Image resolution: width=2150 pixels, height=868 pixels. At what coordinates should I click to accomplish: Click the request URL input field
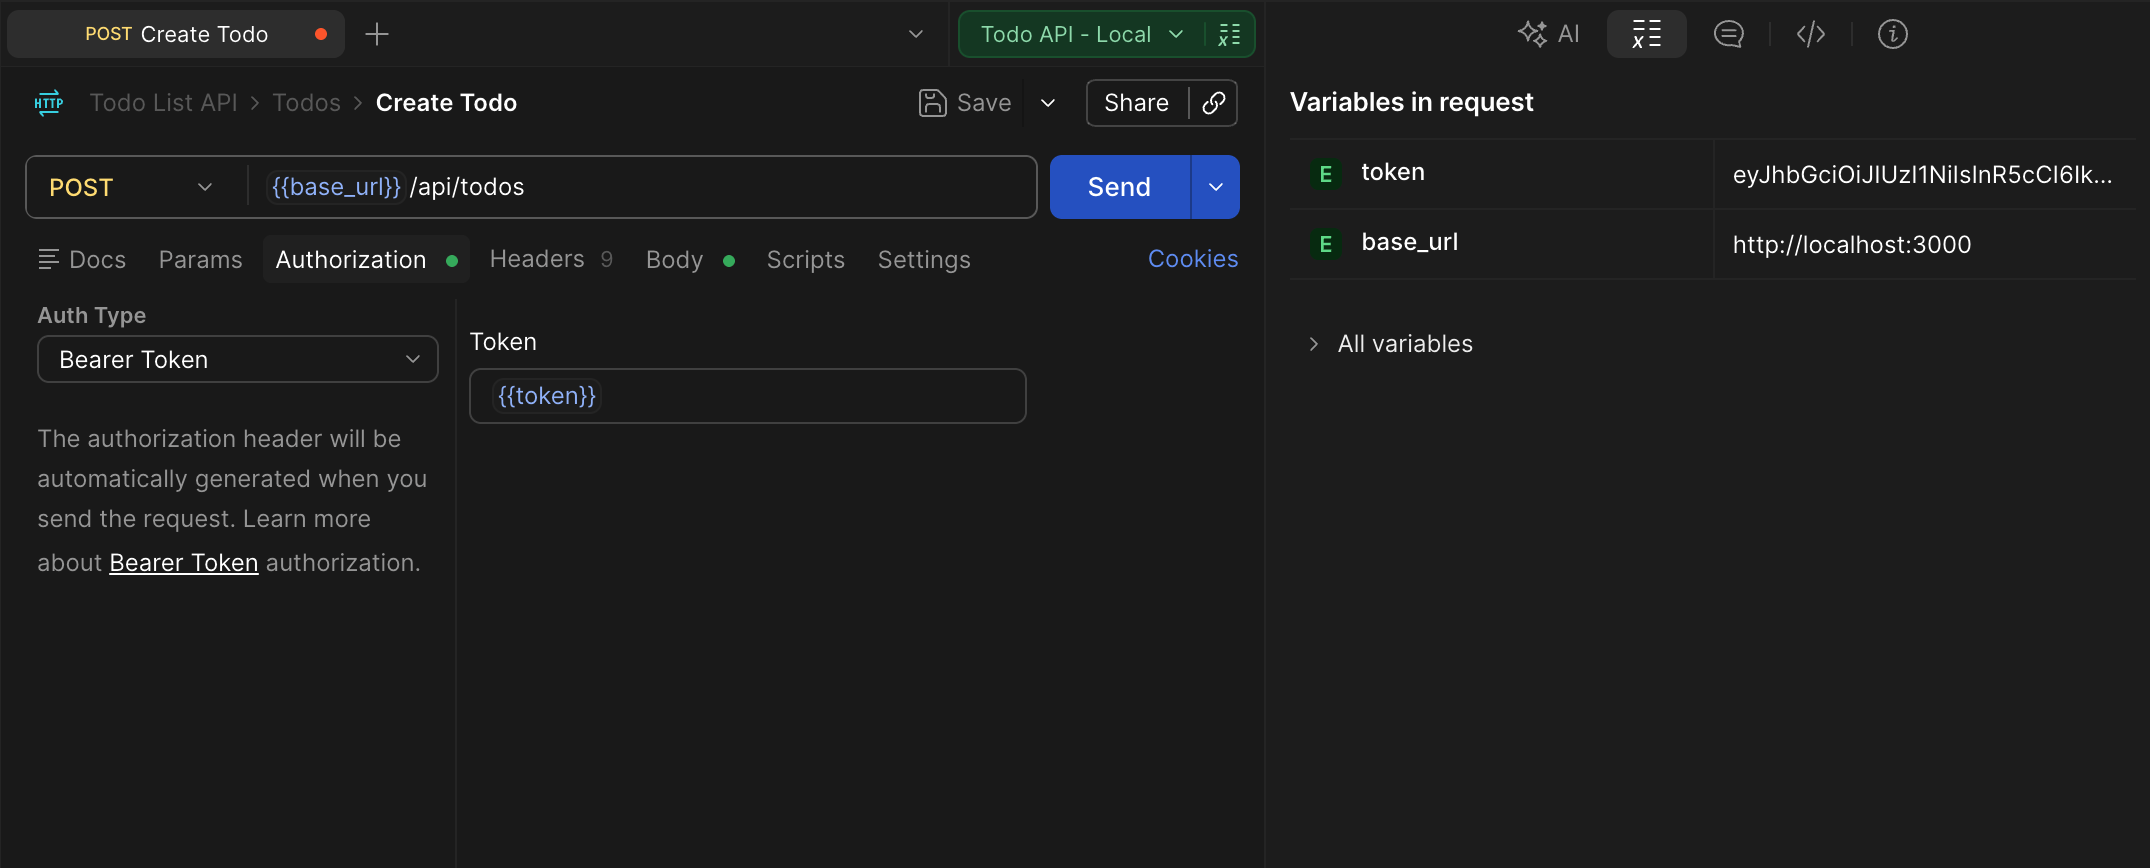tap(642, 187)
